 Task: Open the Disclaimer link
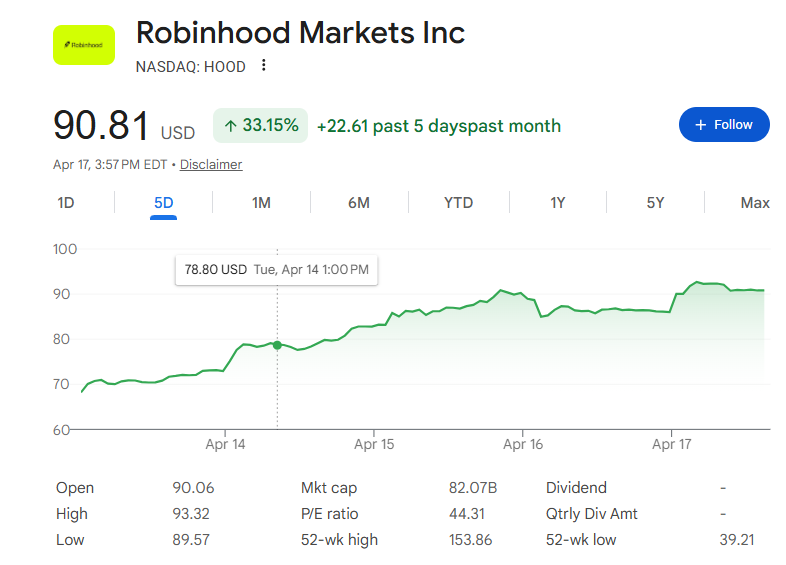(x=211, y=165)
